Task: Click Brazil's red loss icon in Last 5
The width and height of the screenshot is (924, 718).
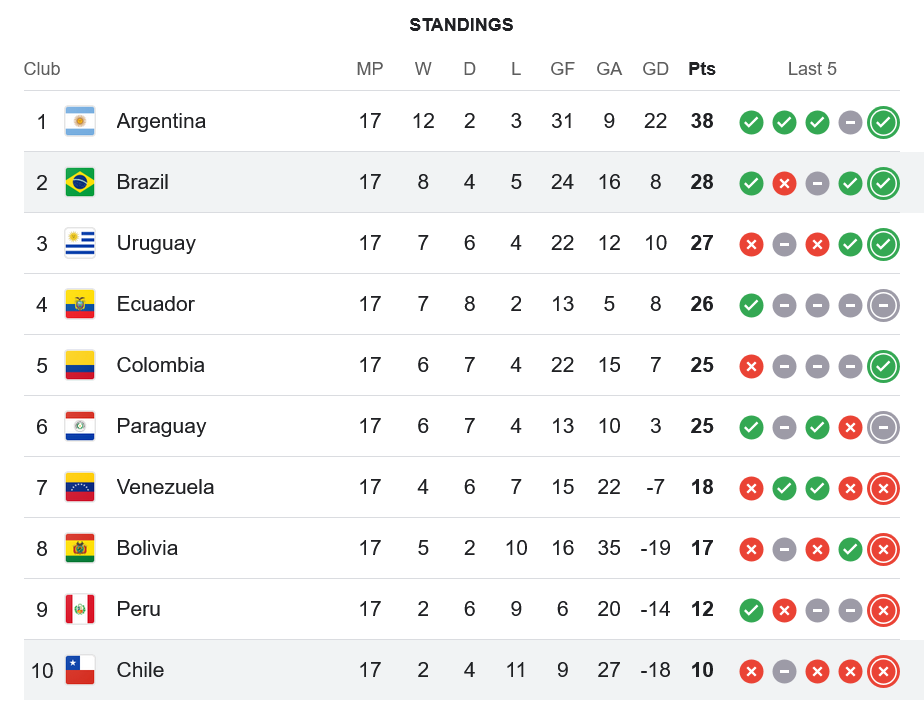Action: coord(784,183)
